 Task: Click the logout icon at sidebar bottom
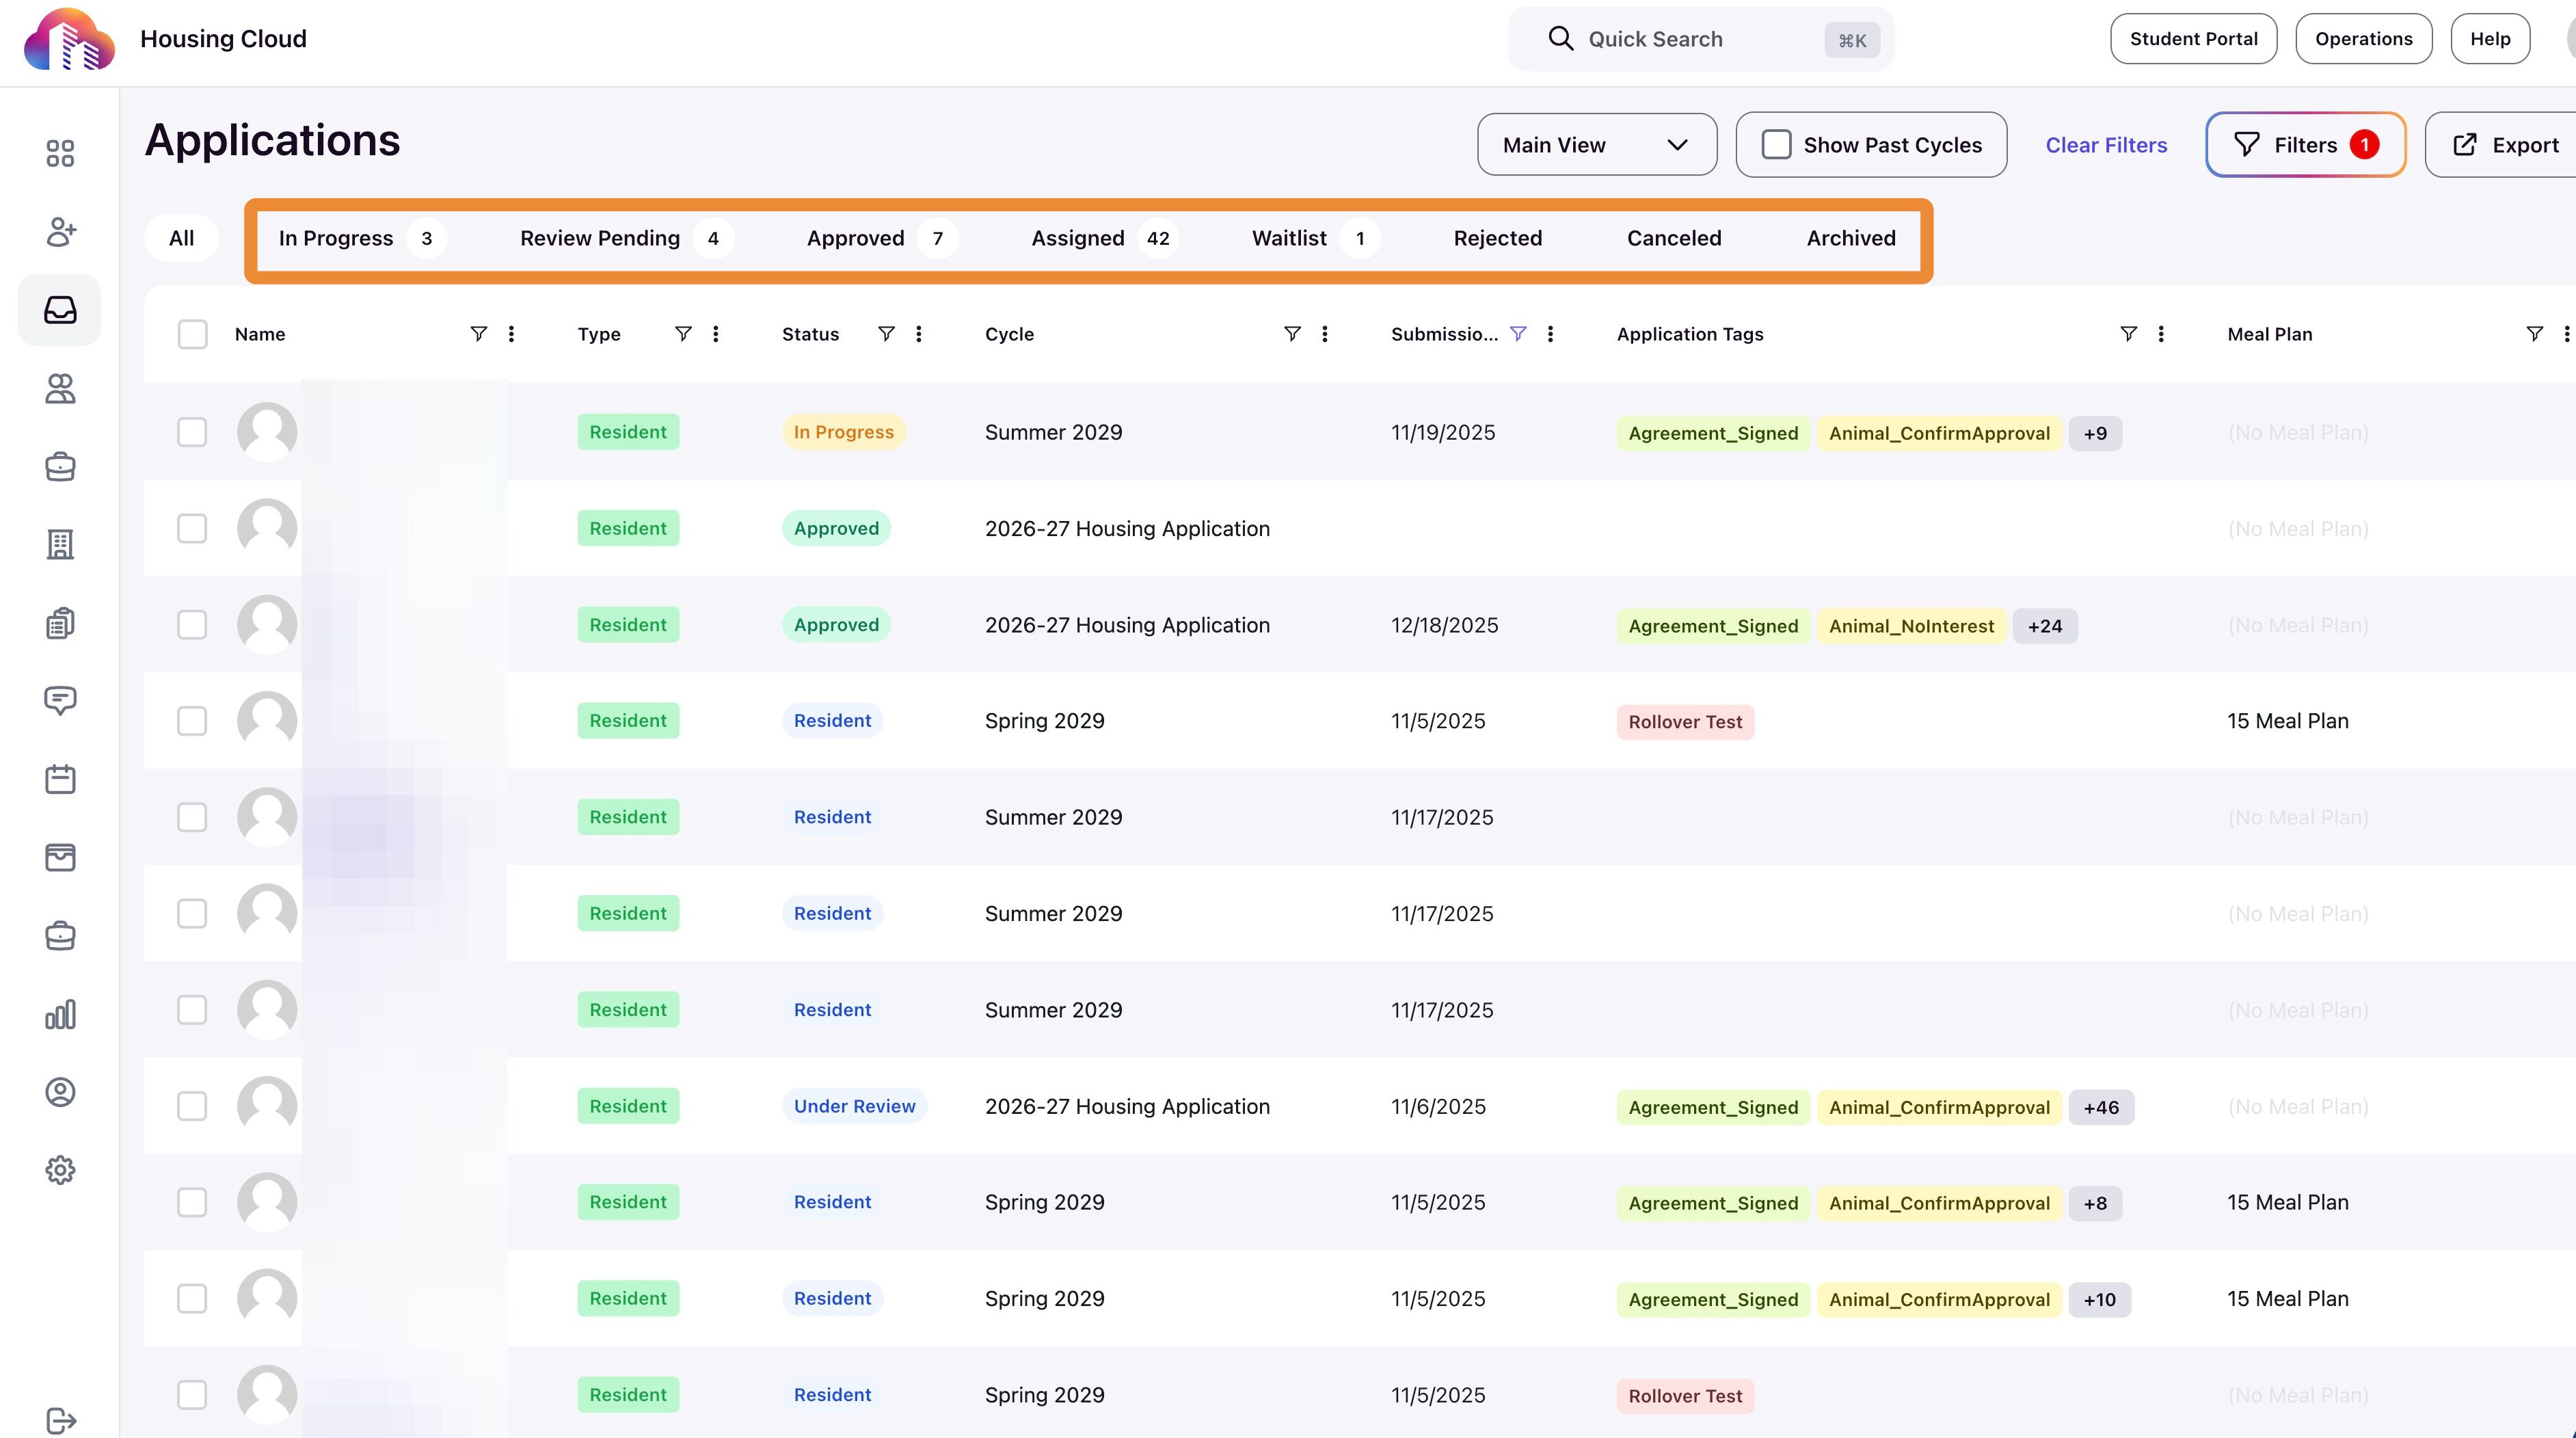pos(60,1420)
